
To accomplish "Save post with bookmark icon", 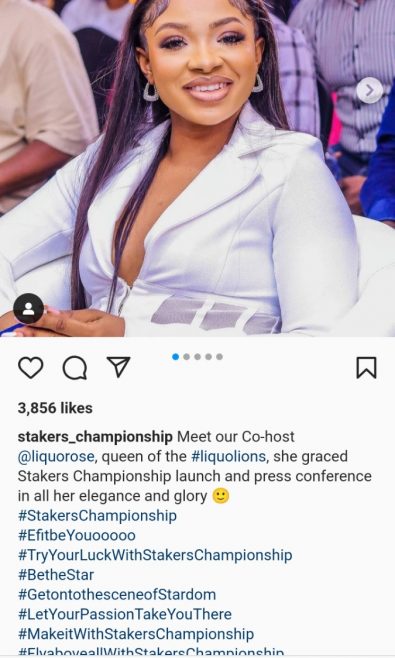I will click(366, 368).
